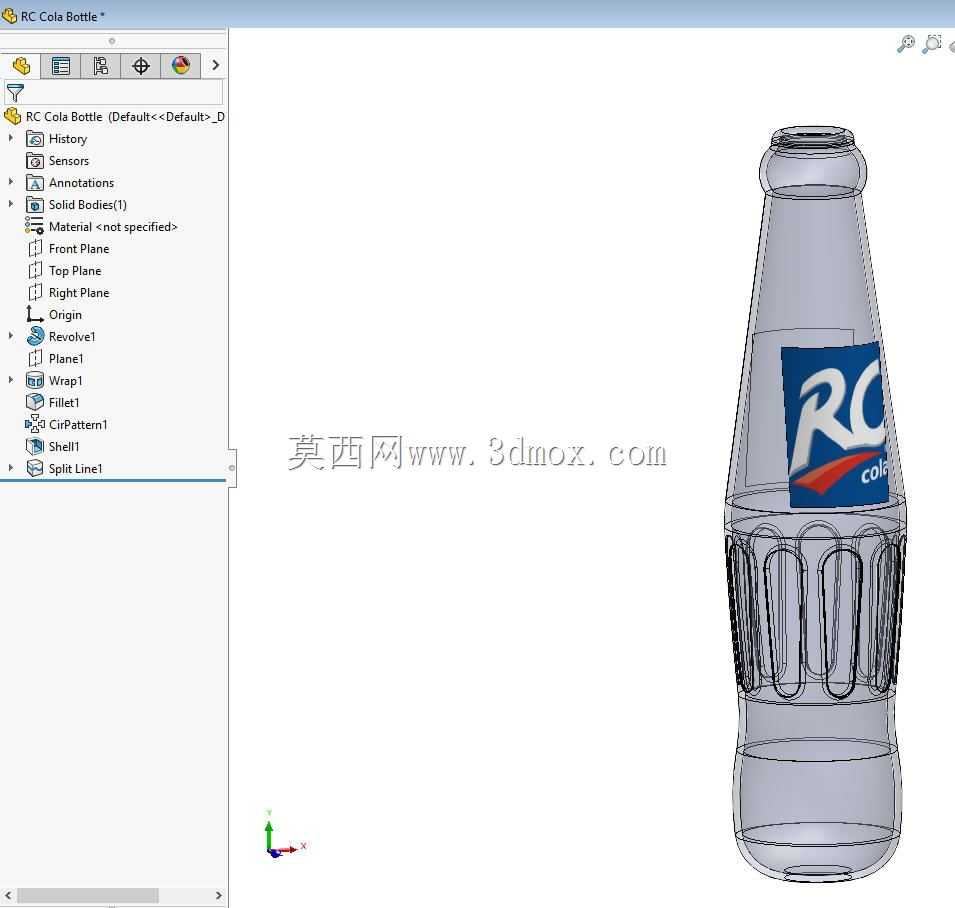The height and width of the screenshot is (908, 955).
Task: Click the panel collapse handle on the divider
Action: pos(232,468)
